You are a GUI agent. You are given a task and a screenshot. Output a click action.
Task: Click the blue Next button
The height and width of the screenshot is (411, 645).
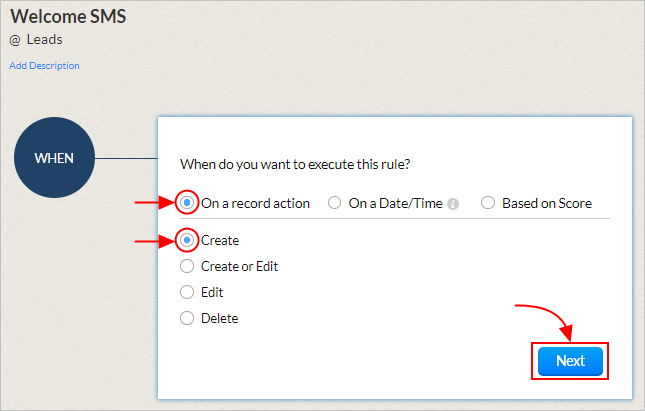coord(570,361)
